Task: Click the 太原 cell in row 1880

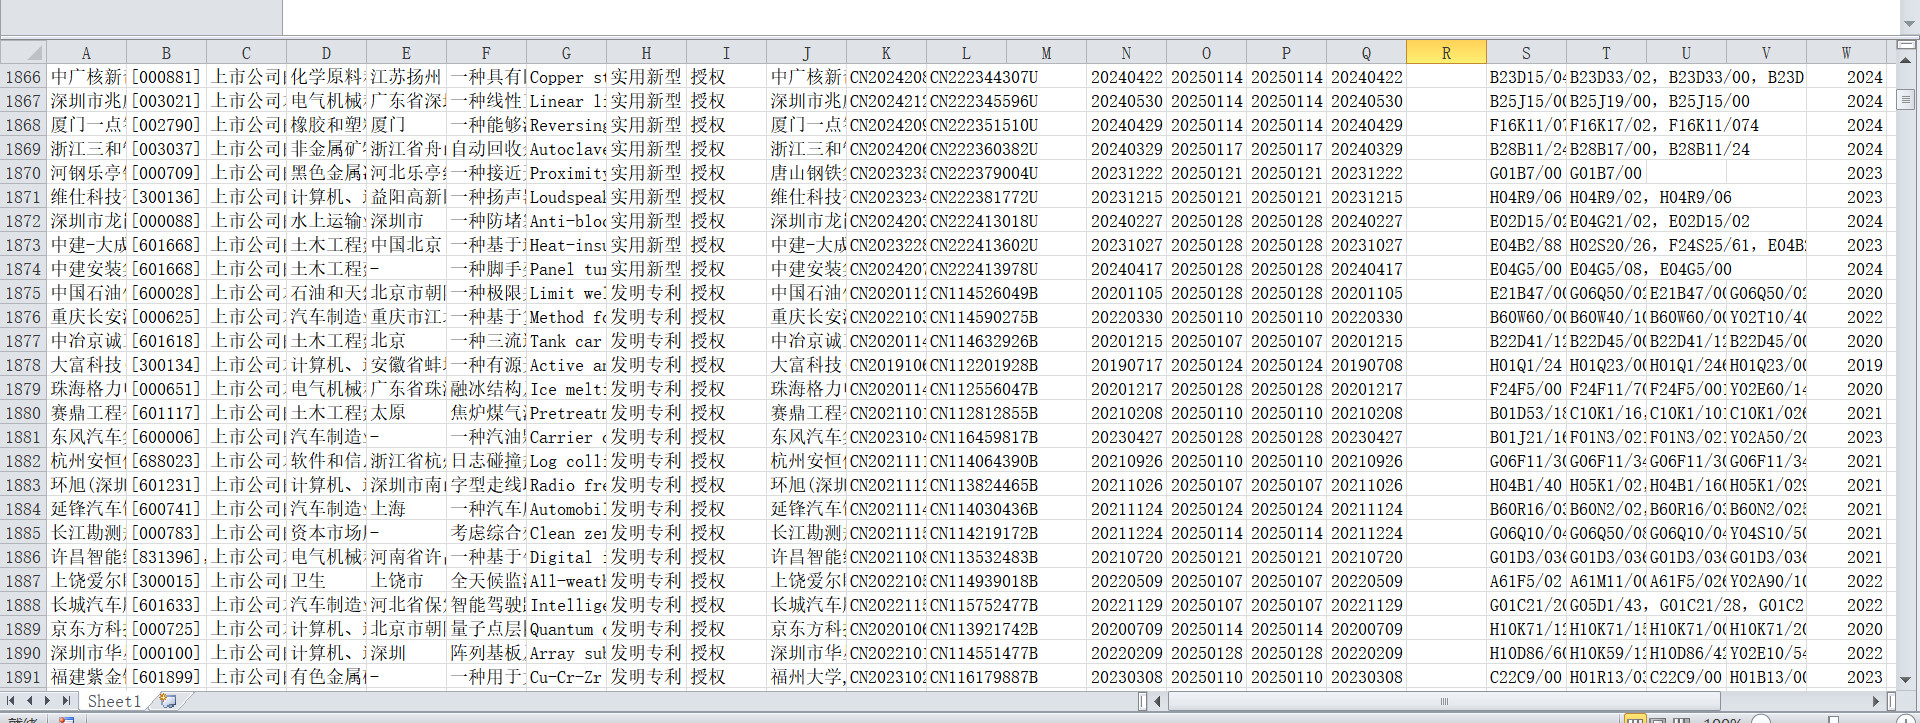Action: click(406, 413)
